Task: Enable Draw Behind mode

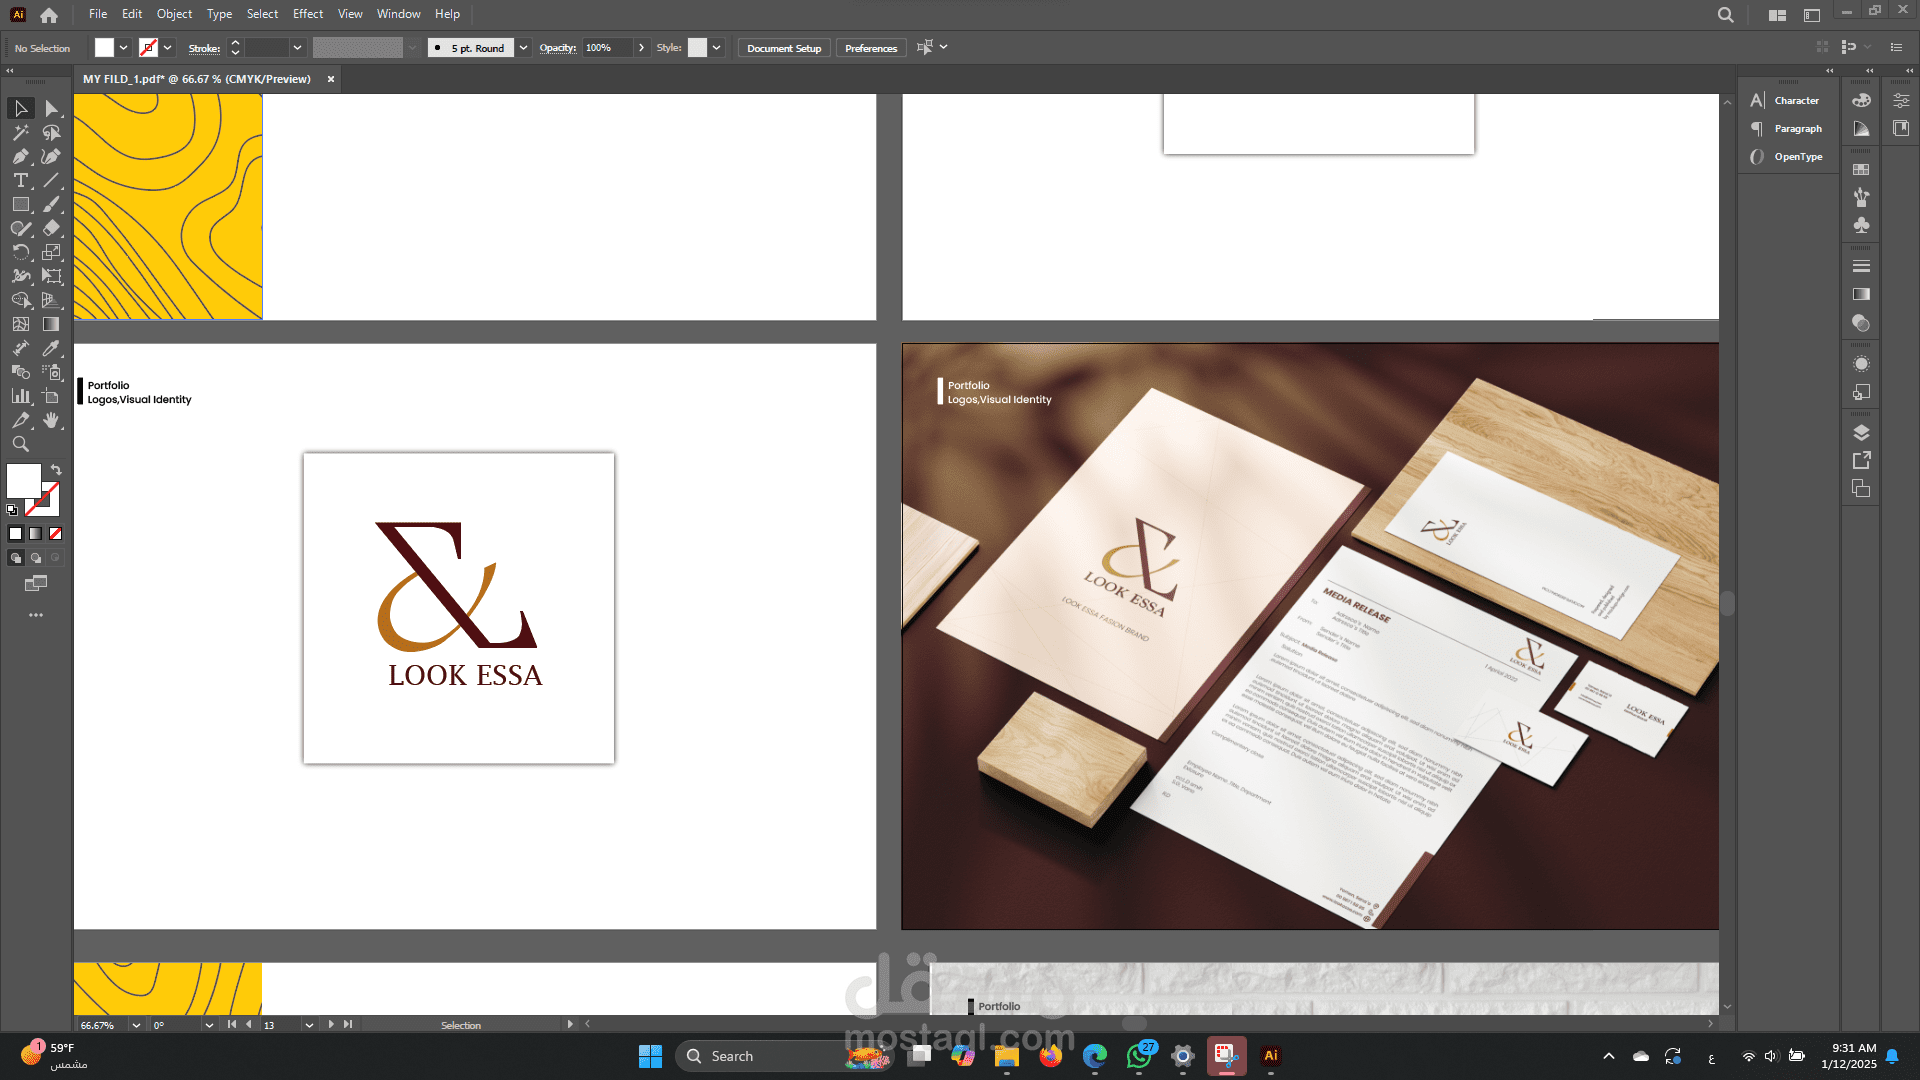Action: 36,558
